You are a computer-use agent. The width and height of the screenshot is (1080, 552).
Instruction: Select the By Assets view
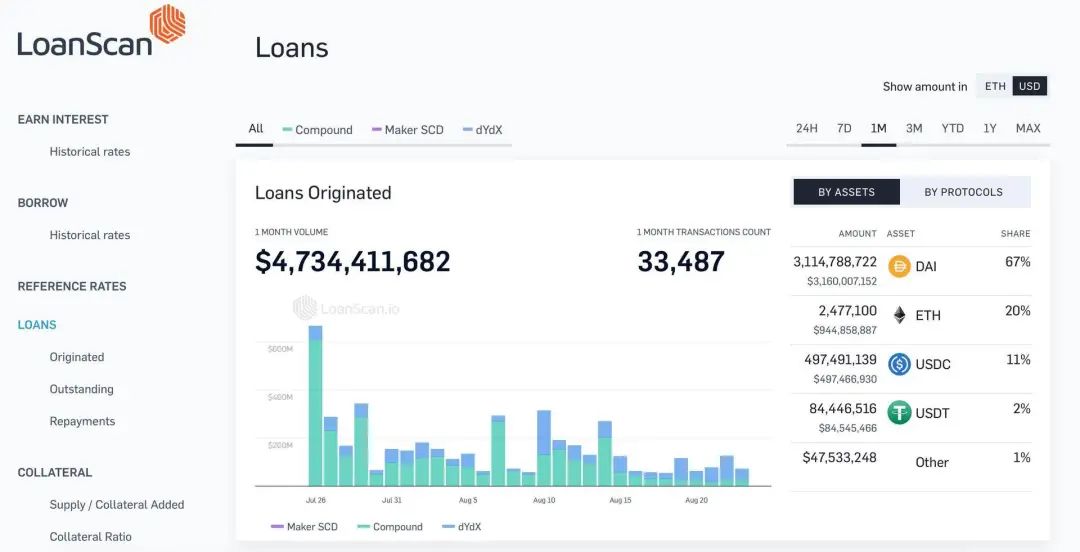click(x=846, y=192)
